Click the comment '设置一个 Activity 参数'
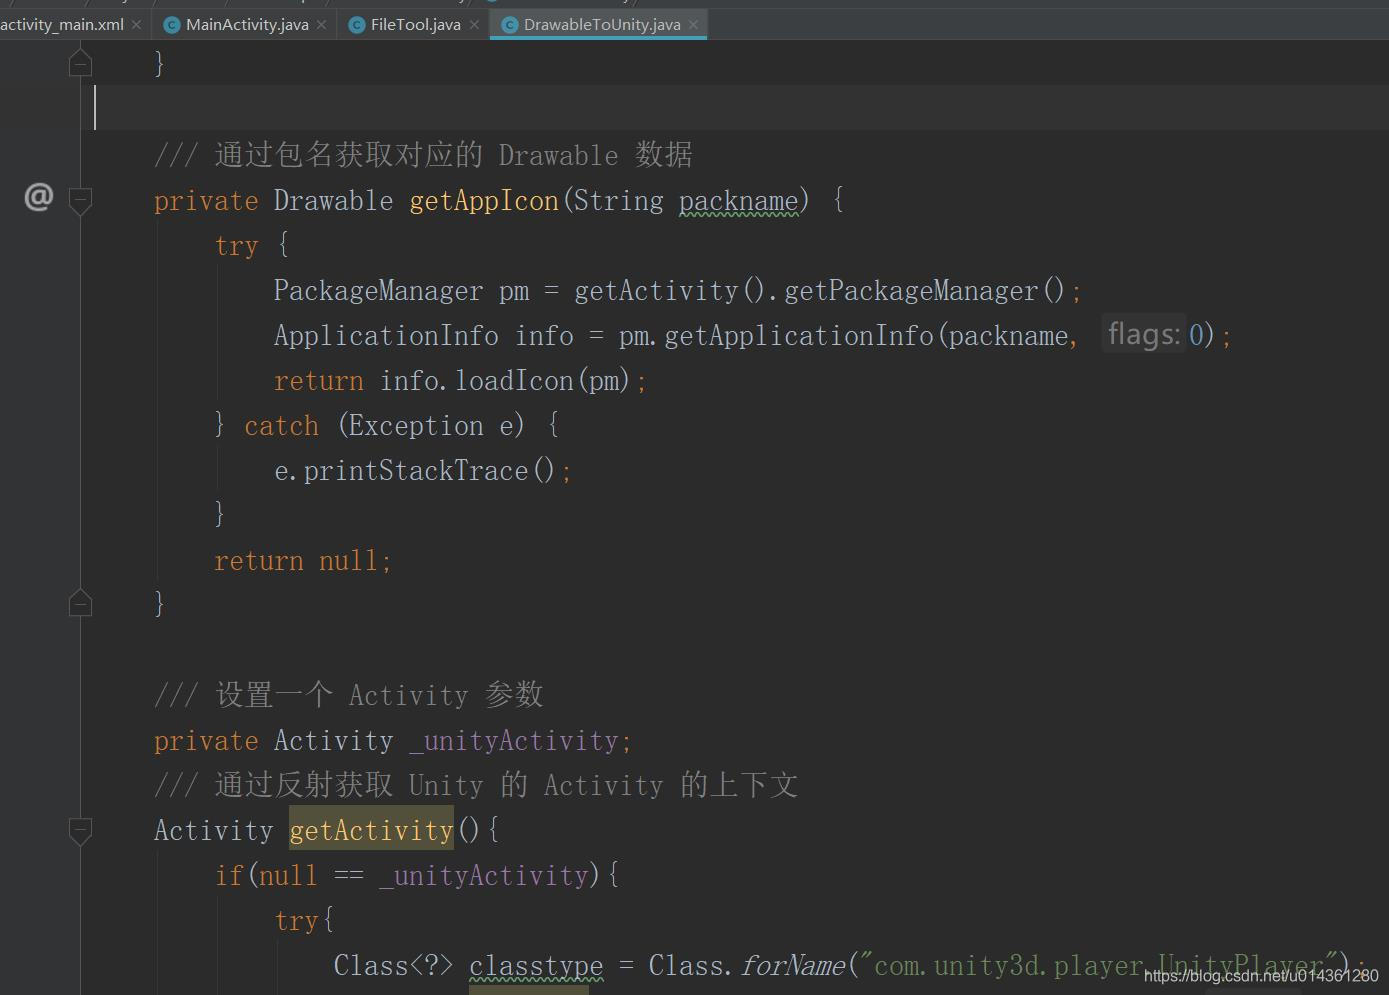This screenshot has height=995, width=1389. point(349,695)
